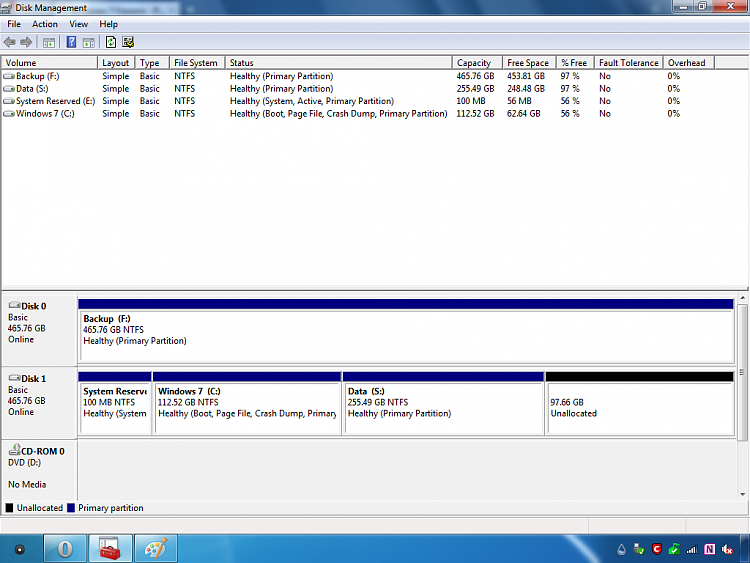The width and height of the screenshot is (750, 563).
Task: Sort by the % Free column header
Action: [575, 63]
